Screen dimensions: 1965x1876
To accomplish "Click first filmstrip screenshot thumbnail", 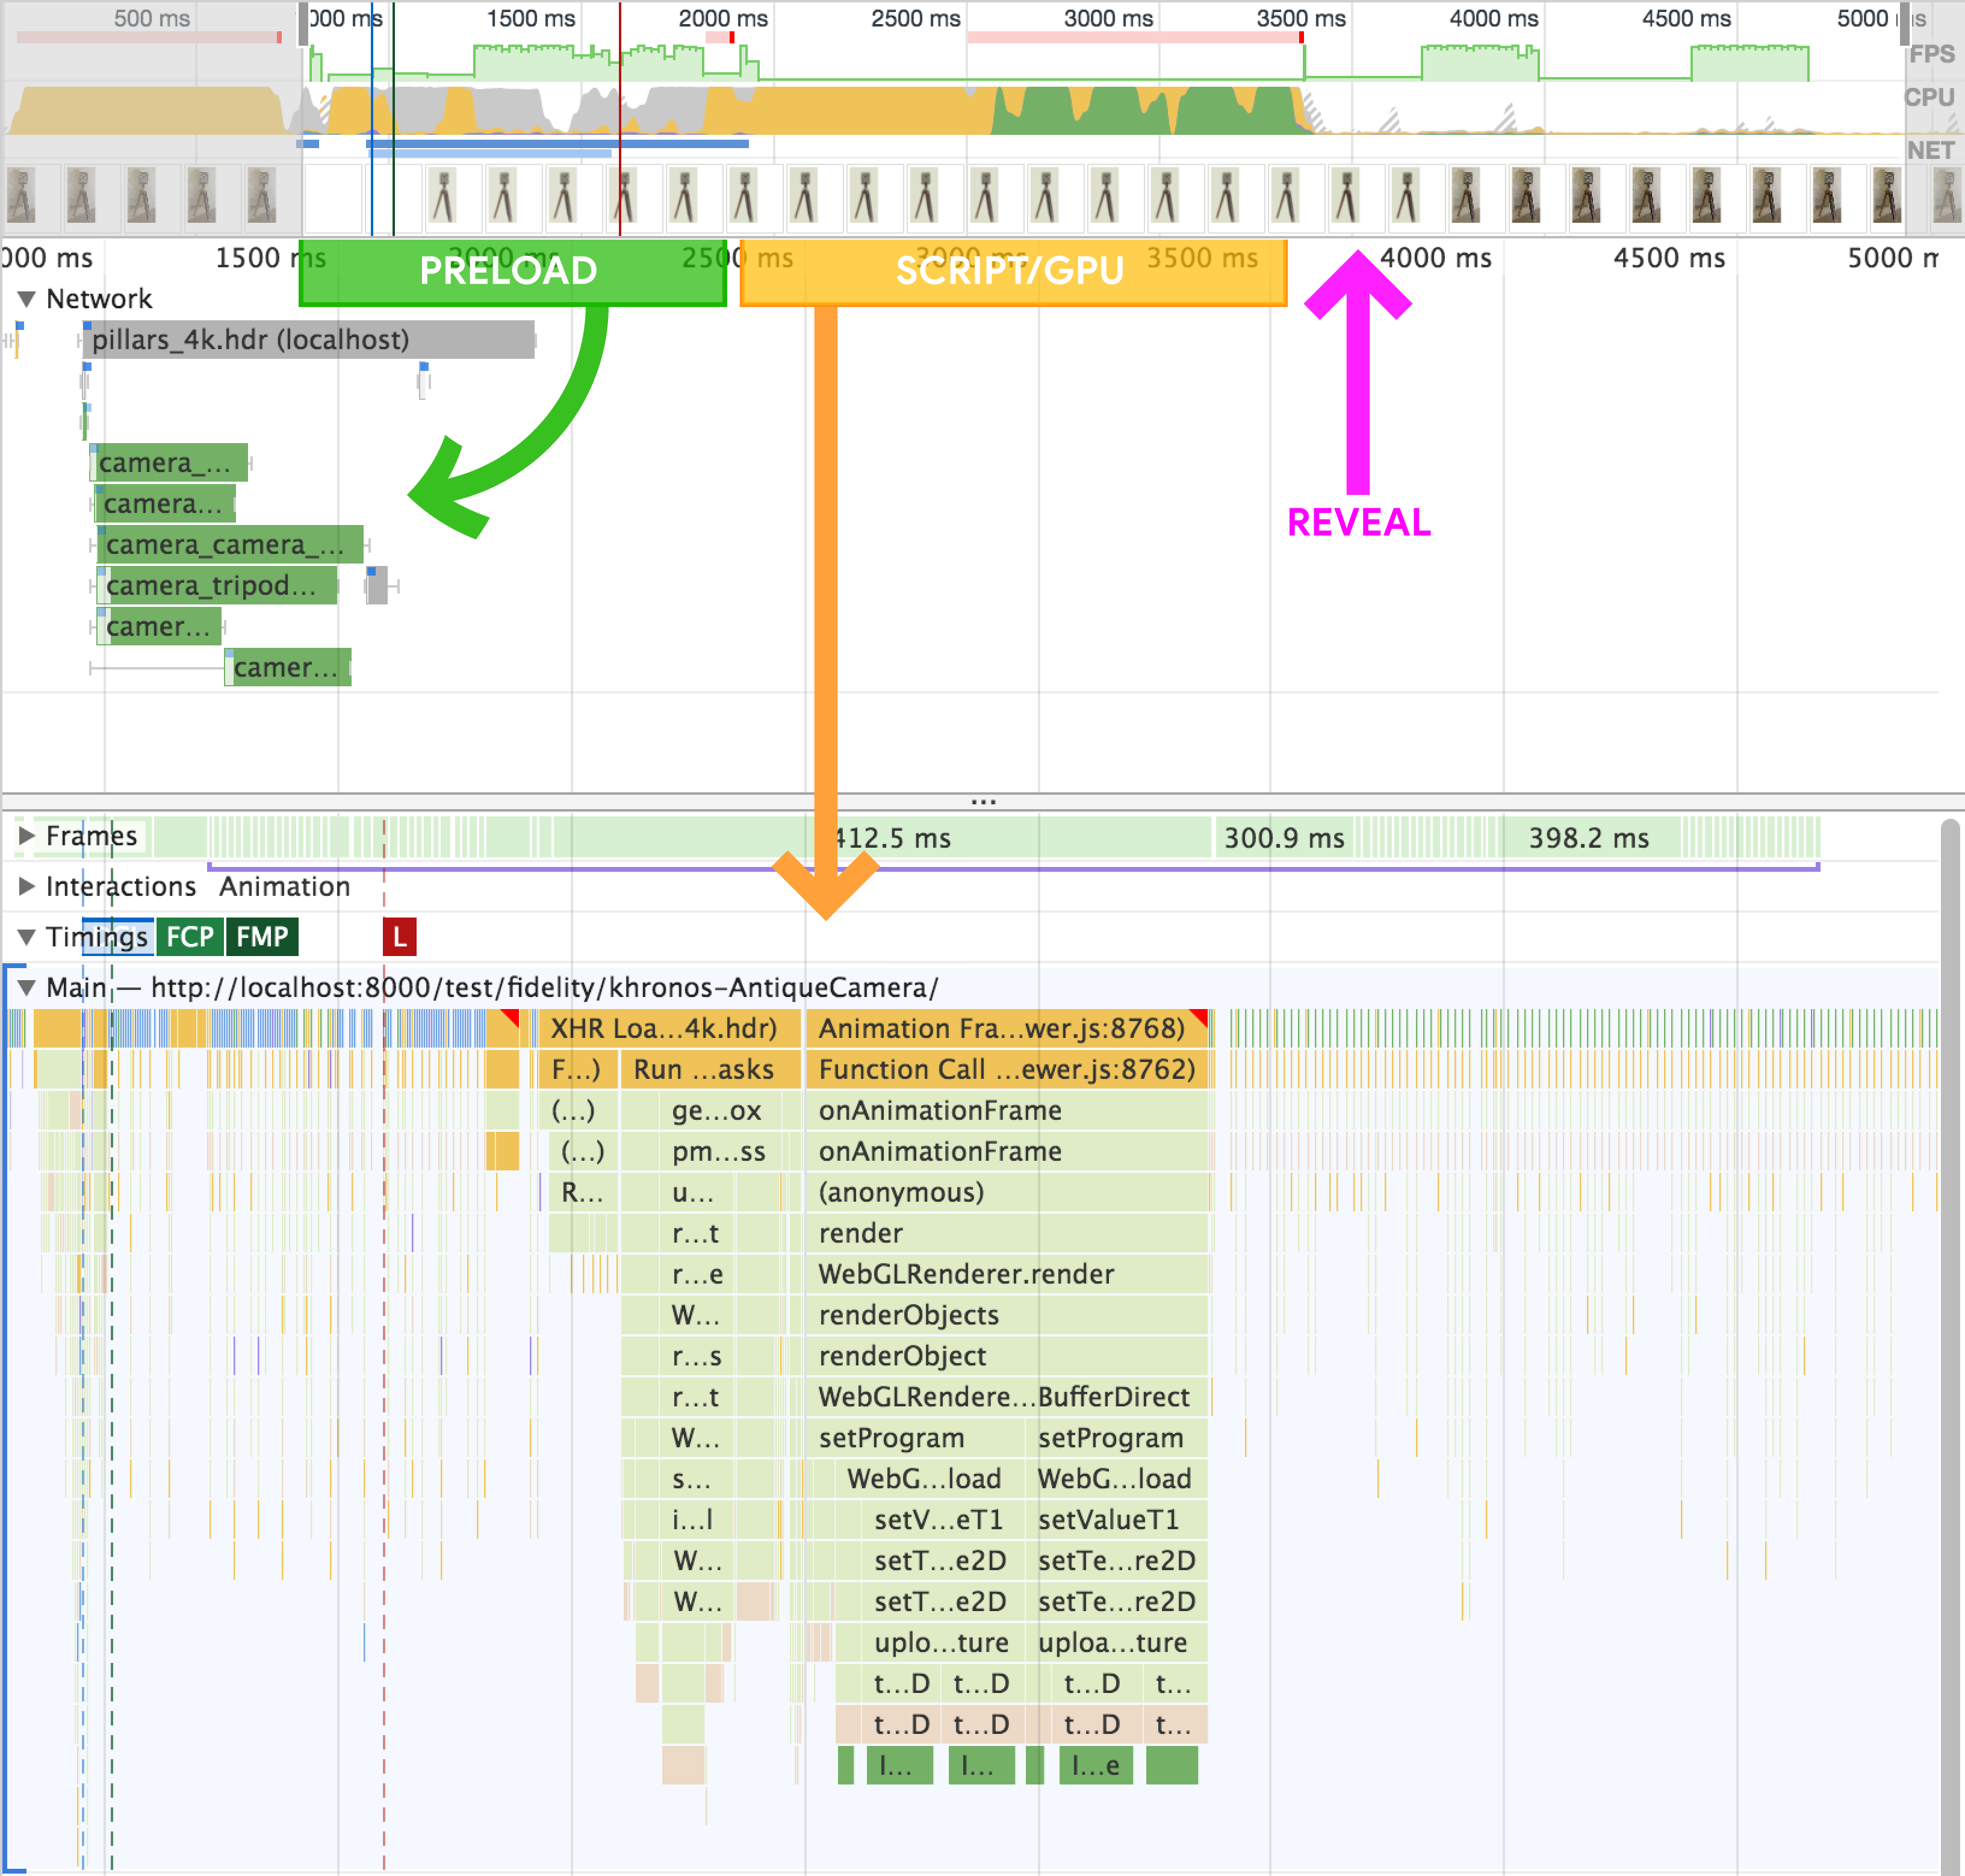I will coord(22,195).
